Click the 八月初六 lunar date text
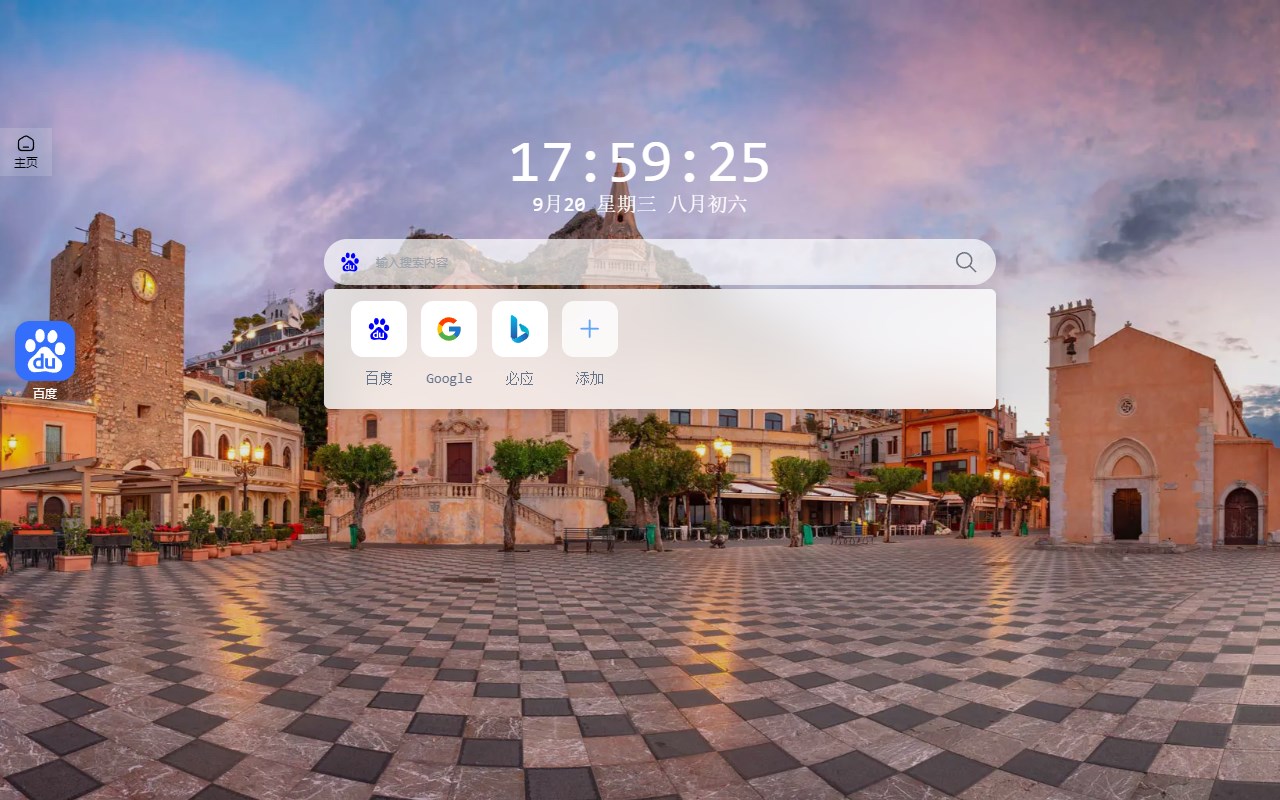 tap(708, 204)
